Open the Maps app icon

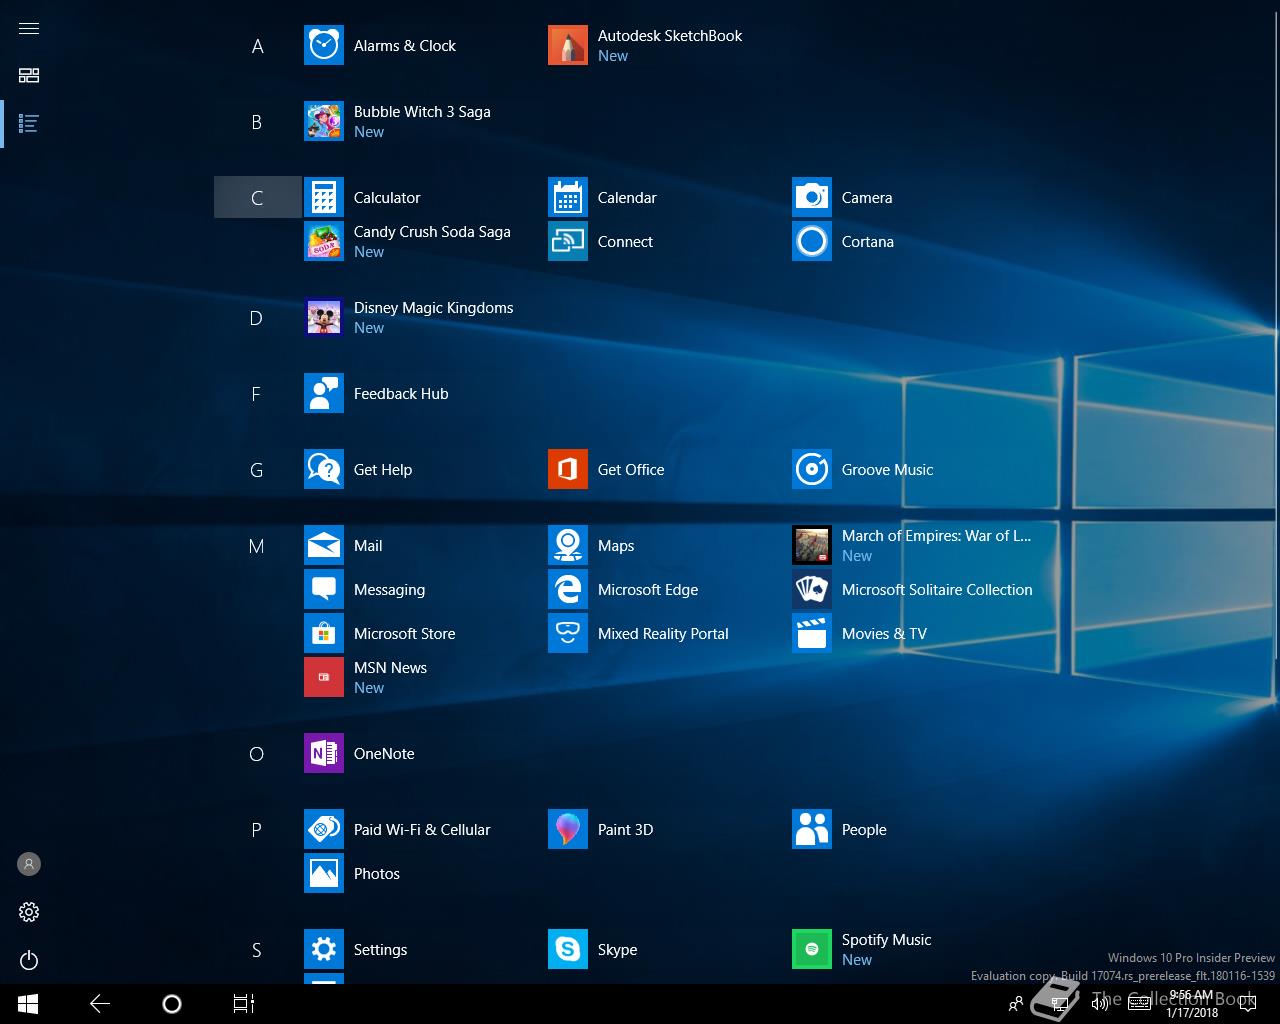point(568,546)
